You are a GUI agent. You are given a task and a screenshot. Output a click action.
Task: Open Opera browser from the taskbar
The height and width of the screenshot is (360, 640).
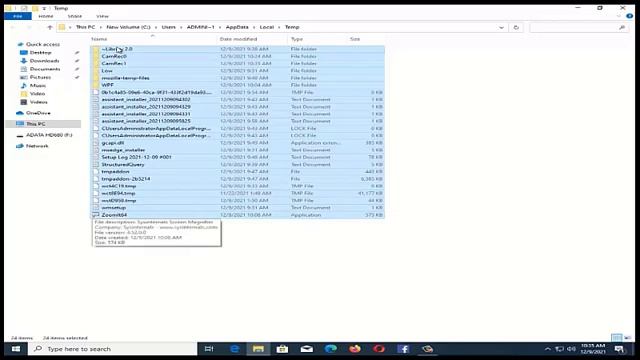click(x=379, y=349)
